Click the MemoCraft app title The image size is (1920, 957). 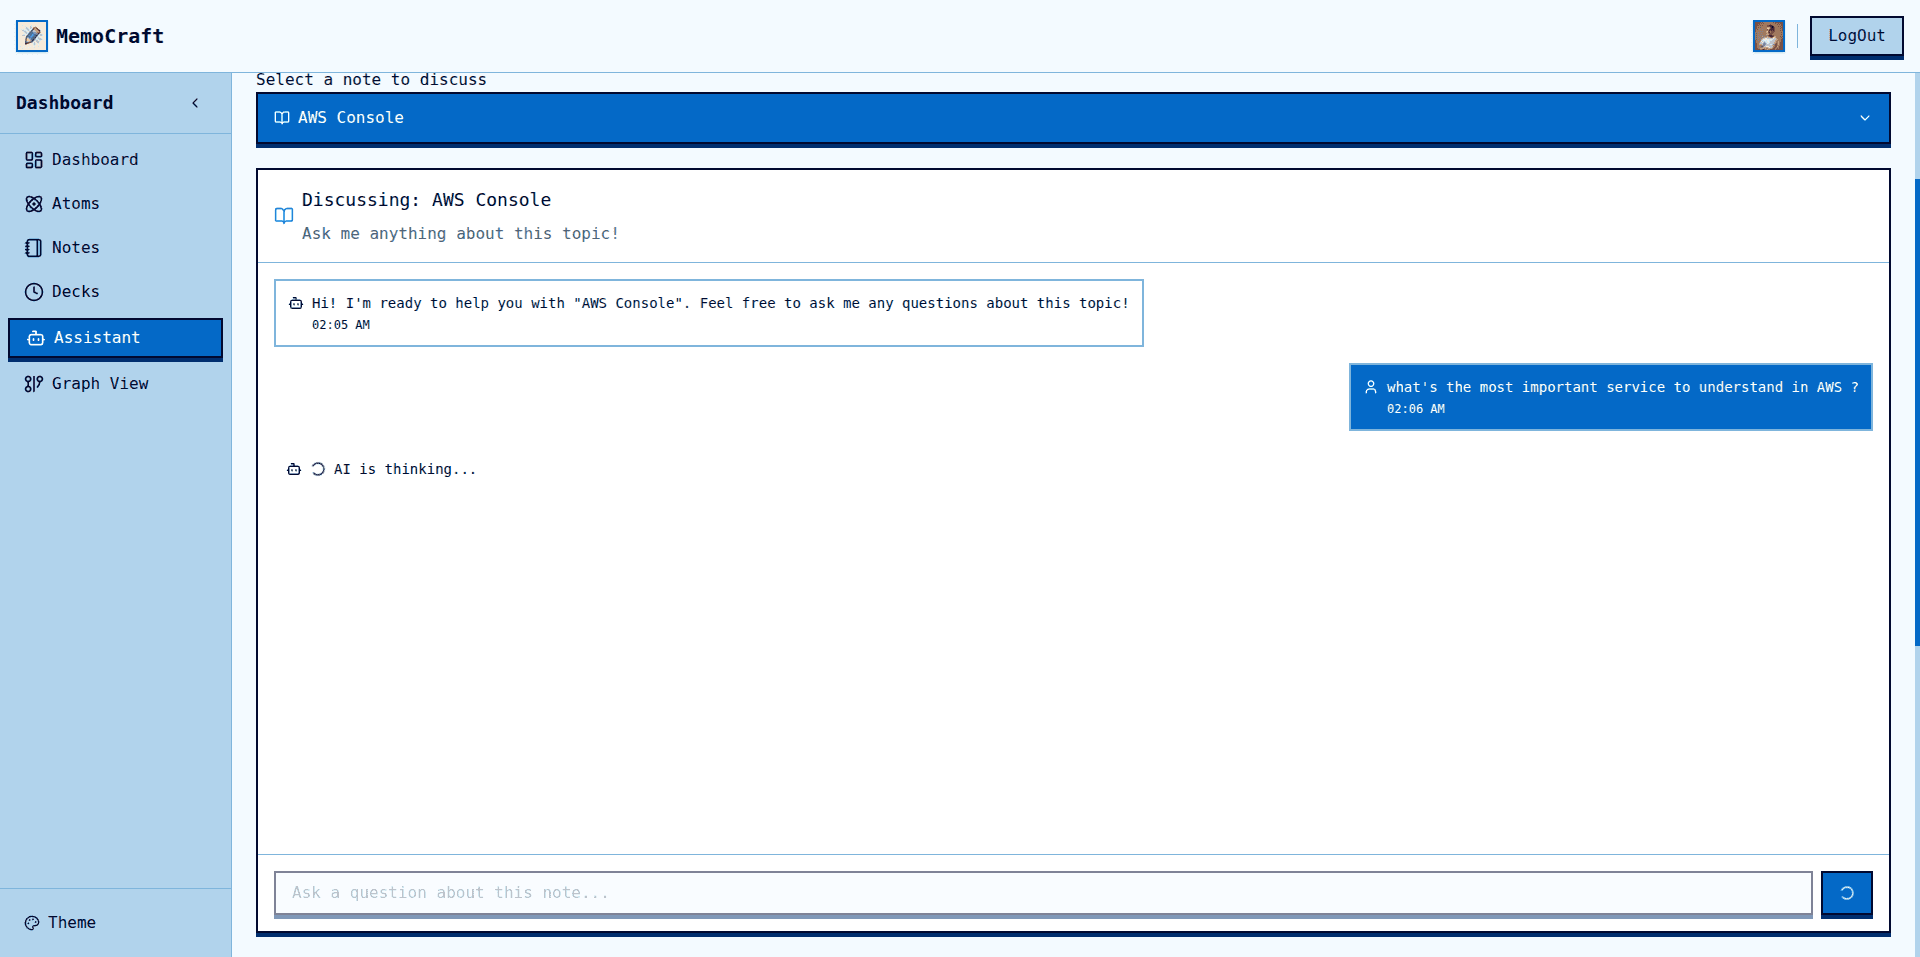click(110, 36)
